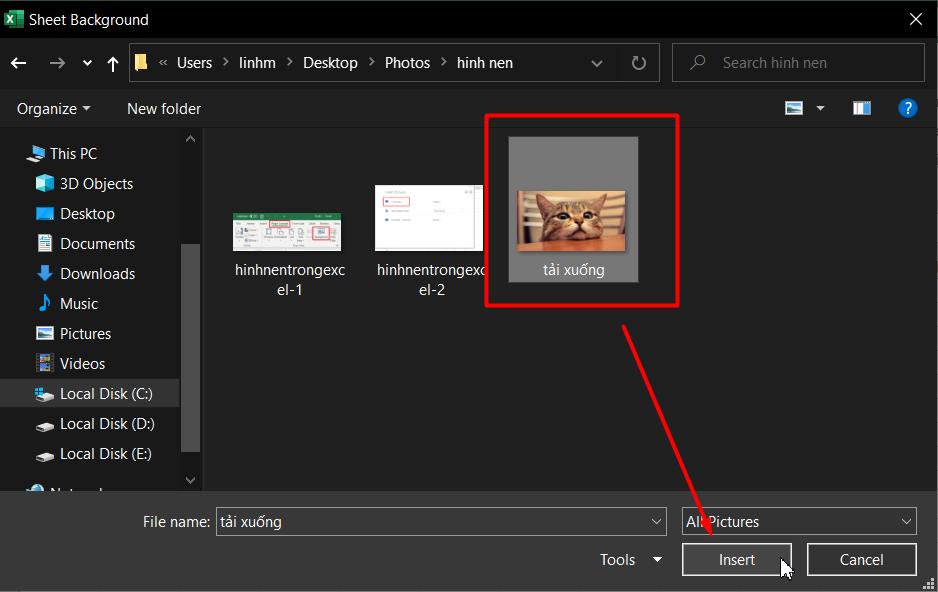Select This PC in the navigation pane
The height and width of the screenshot is (592, 938).
[73, 154]
